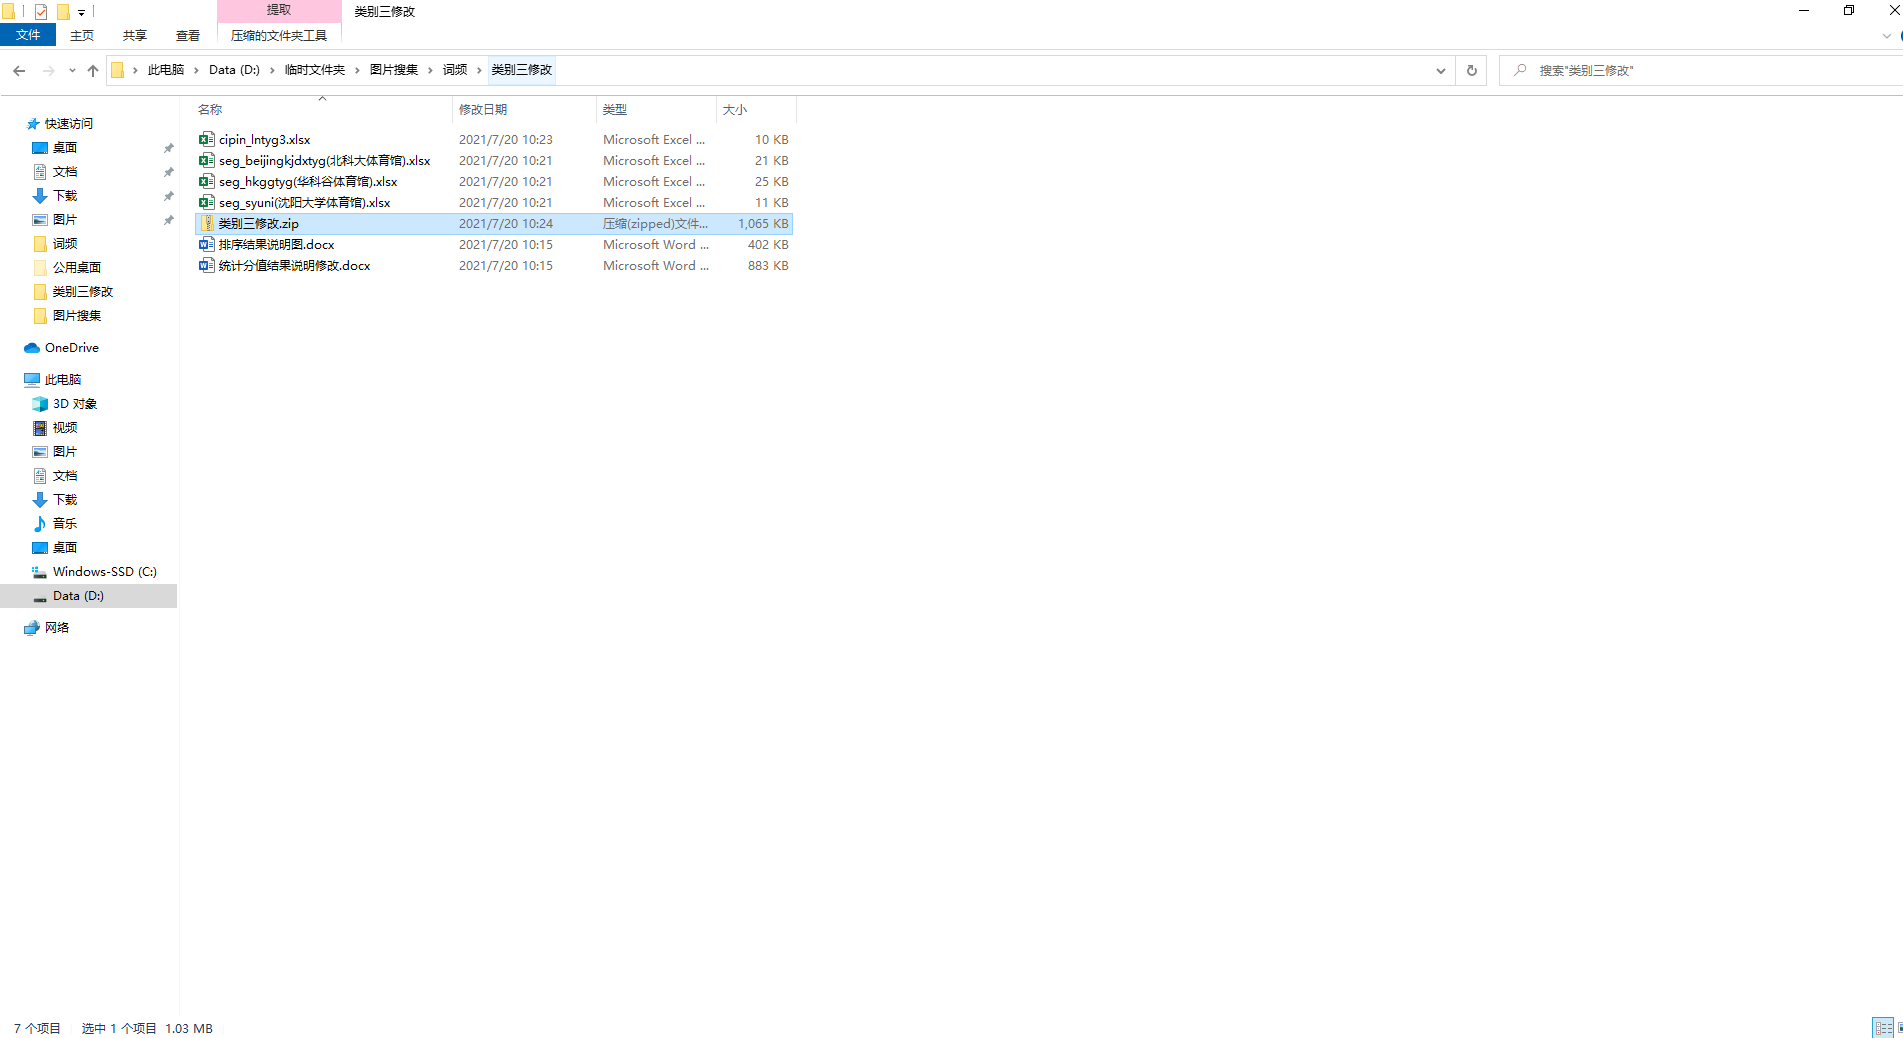Switch to the 查看 ribbon tab

pos(187,35)
